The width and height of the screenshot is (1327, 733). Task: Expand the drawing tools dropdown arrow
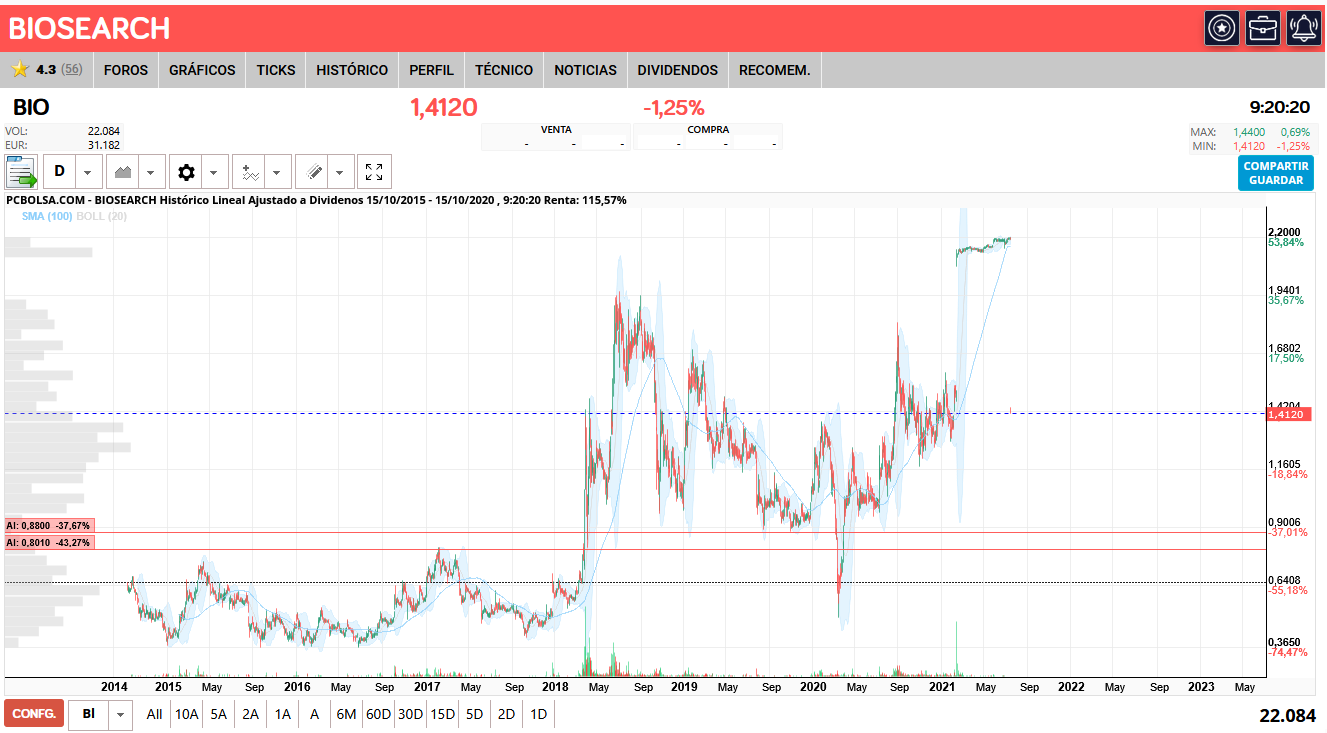pos(342,172)
